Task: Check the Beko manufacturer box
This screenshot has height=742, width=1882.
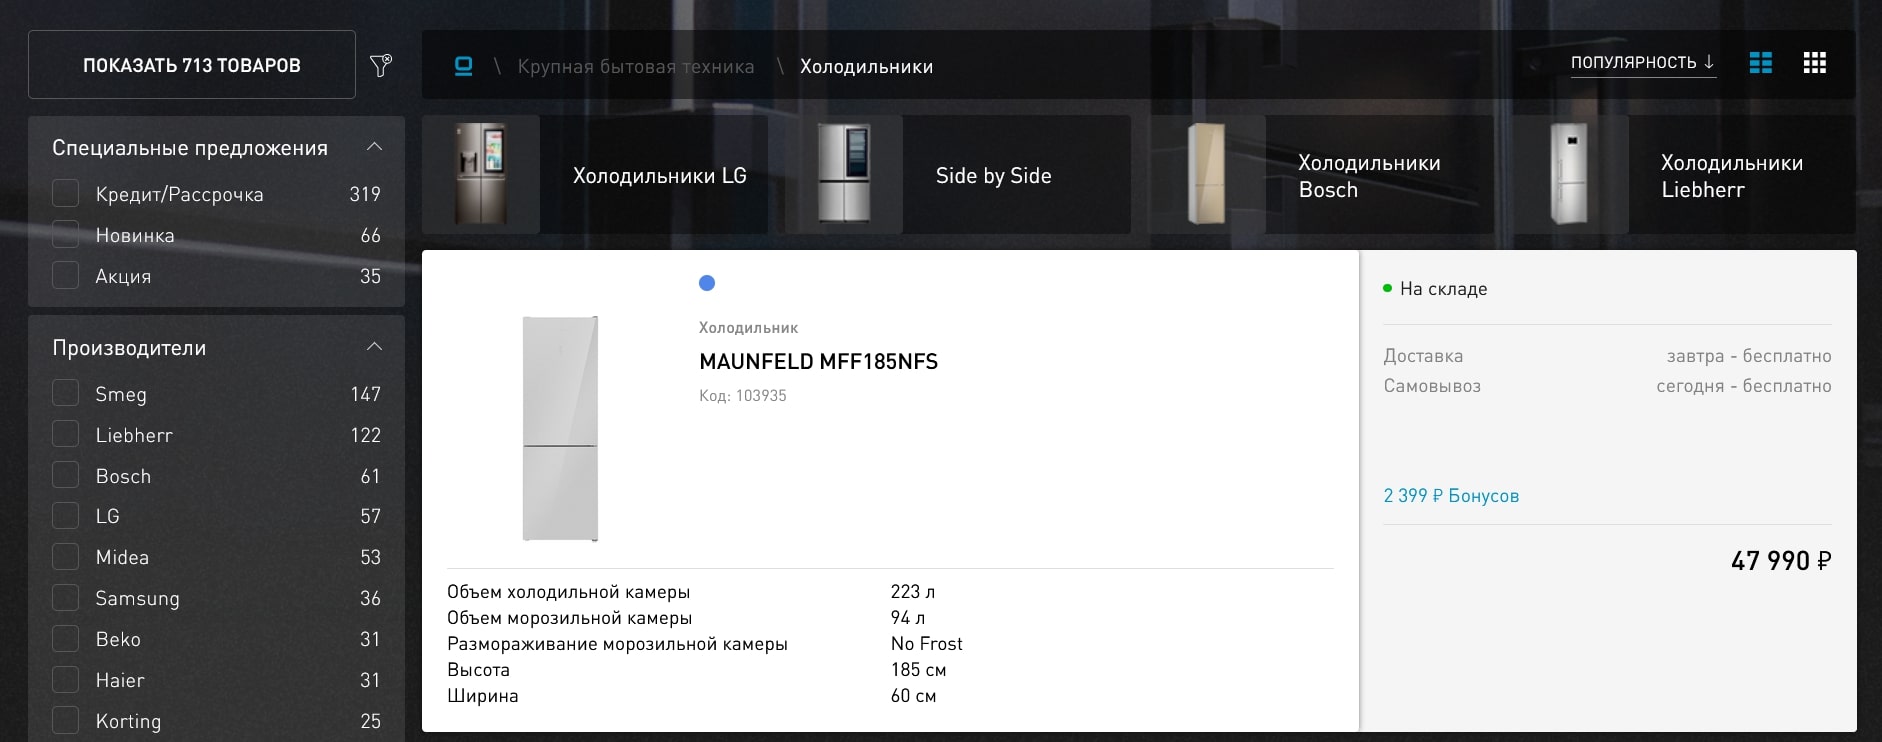Action: [x=65, y=639]
